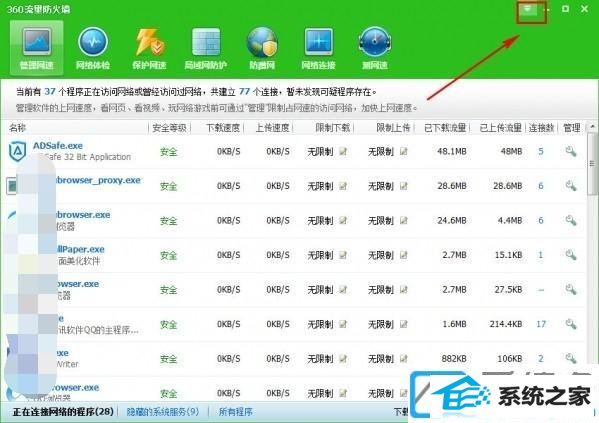The height and width of the screenshot is (423, 599).
Task: Edit the download limit for ADSafe.exe
Action: coord(343,152)
